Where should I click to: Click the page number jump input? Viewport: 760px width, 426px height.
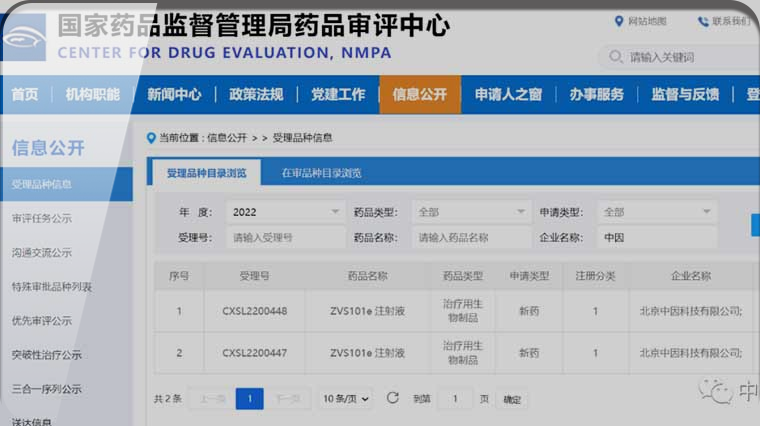coord(455,399)
